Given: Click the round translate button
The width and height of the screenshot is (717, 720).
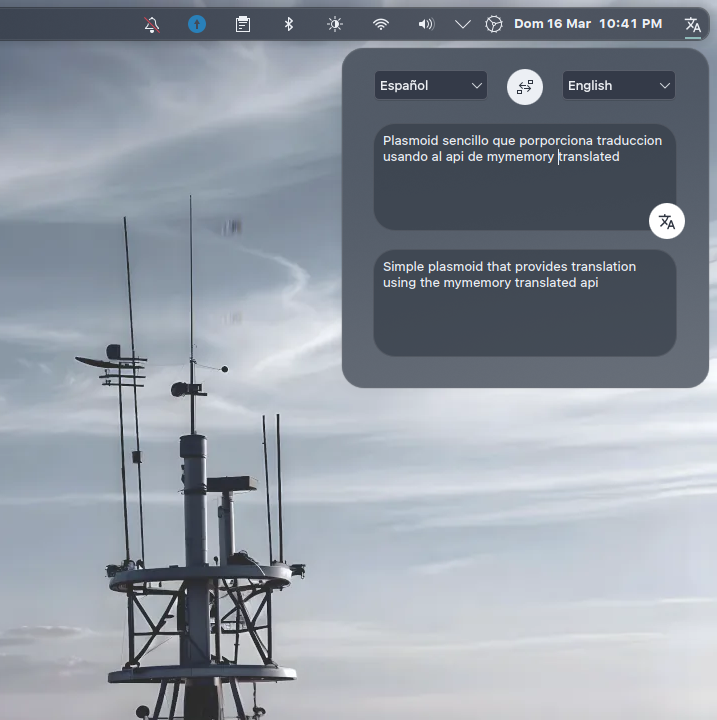Looking at the screenshot, I should click(666, 221).
